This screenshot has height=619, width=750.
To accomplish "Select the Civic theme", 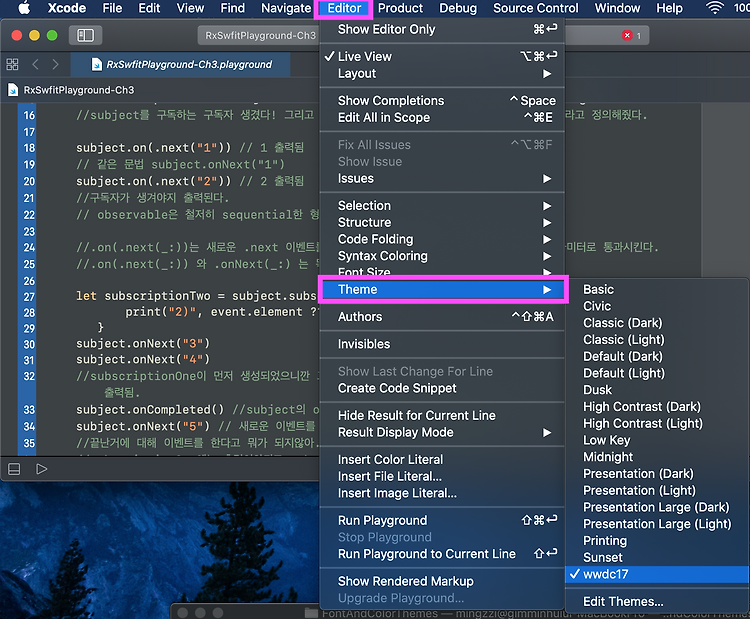I will [x=657, y=306].
